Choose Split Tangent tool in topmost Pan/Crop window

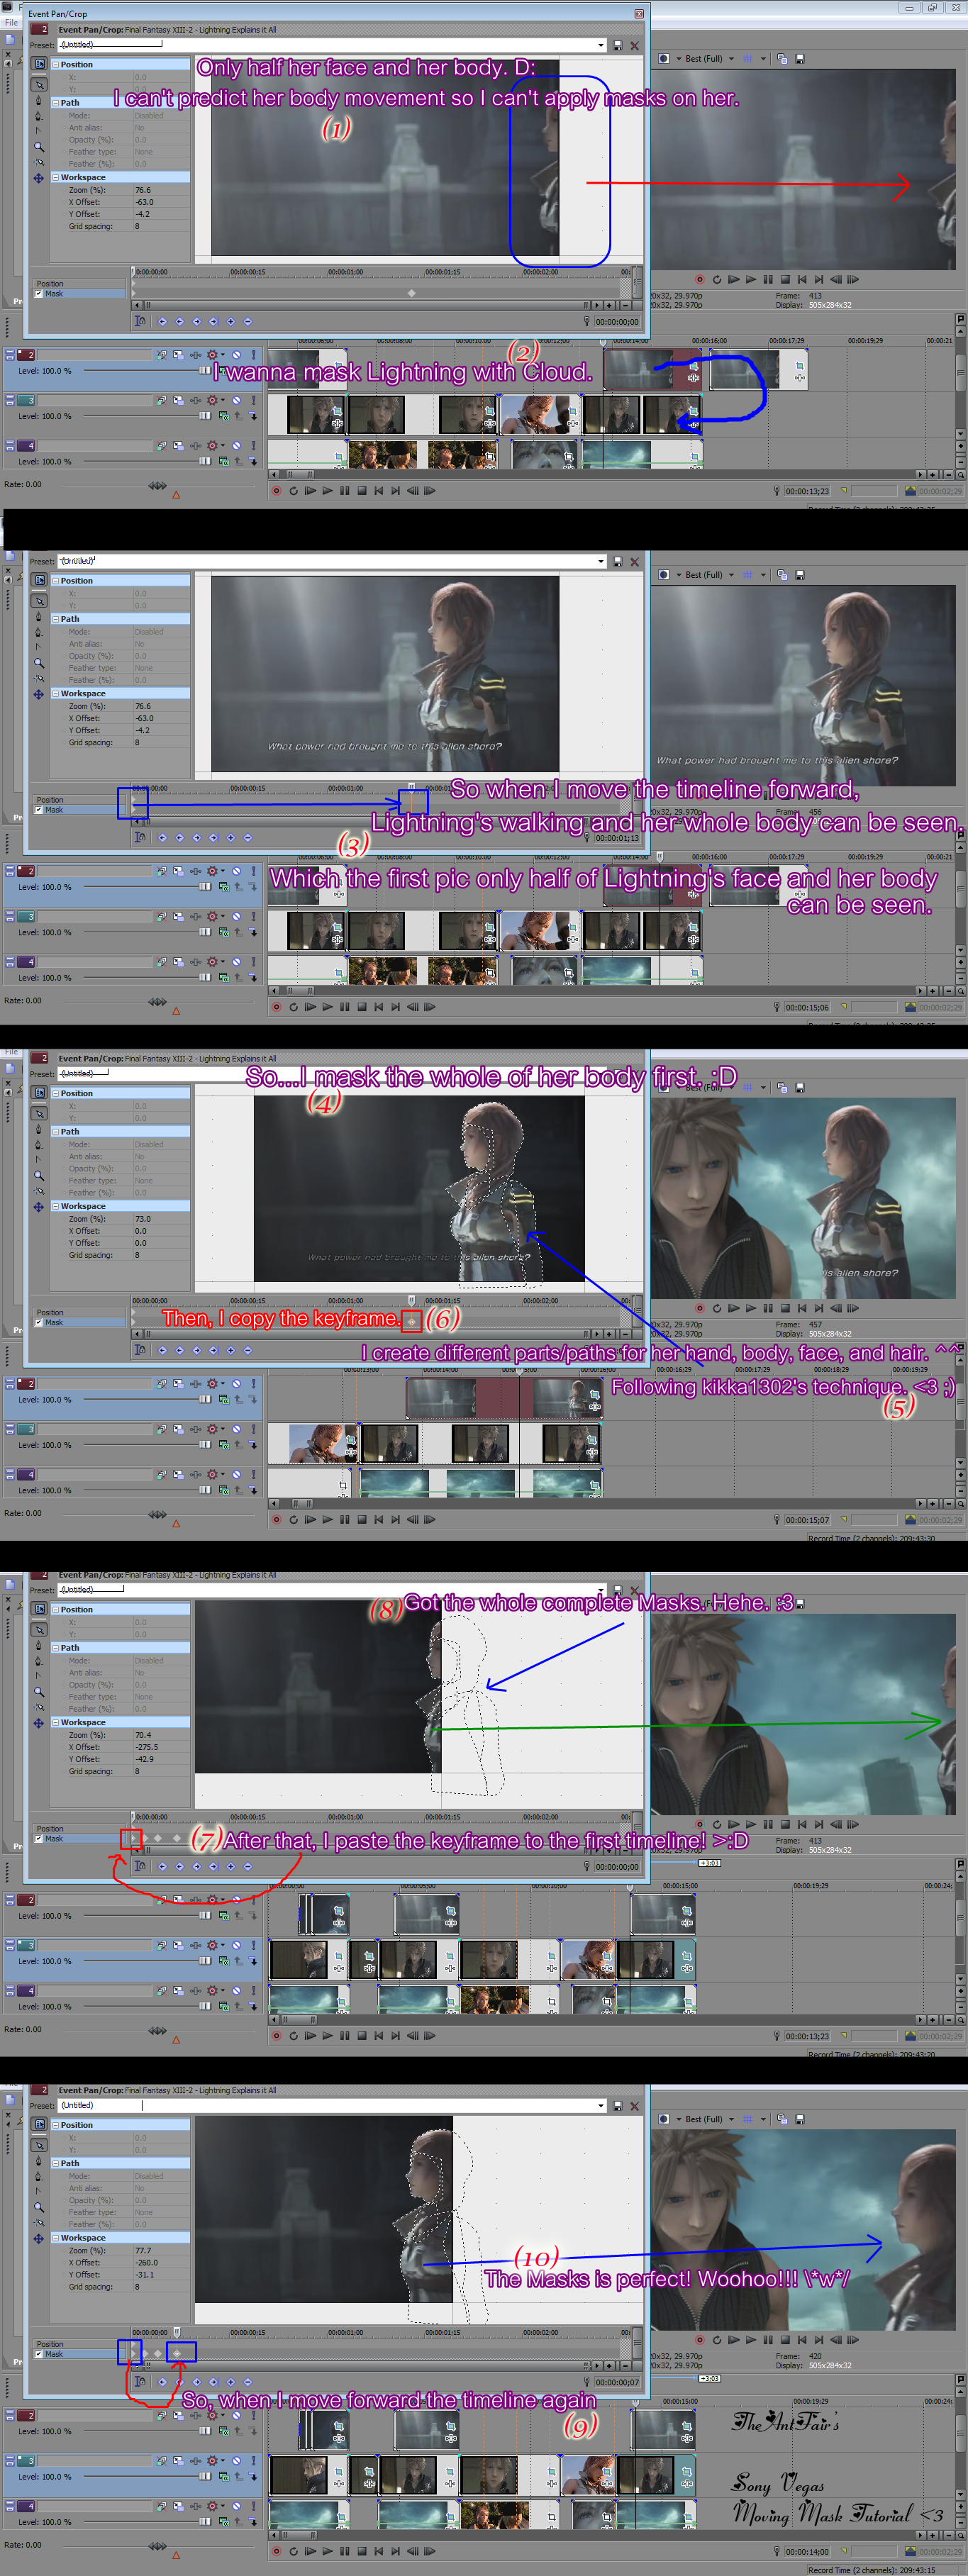tap(38, 131)
